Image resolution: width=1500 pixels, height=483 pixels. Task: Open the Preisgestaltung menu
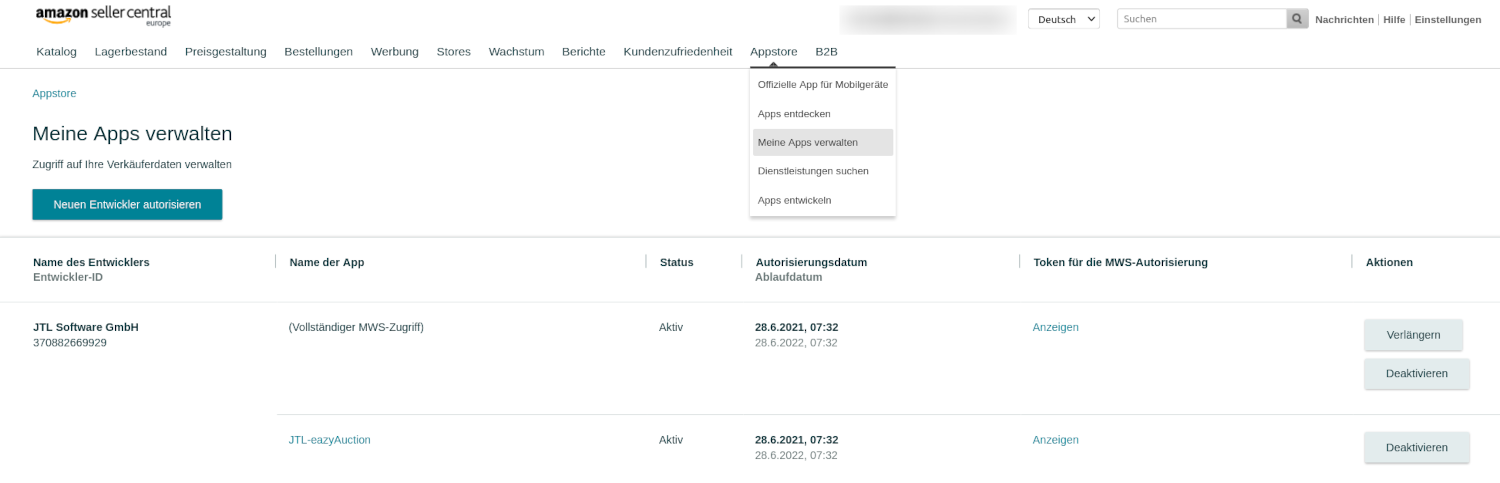(x=226, y=52)
